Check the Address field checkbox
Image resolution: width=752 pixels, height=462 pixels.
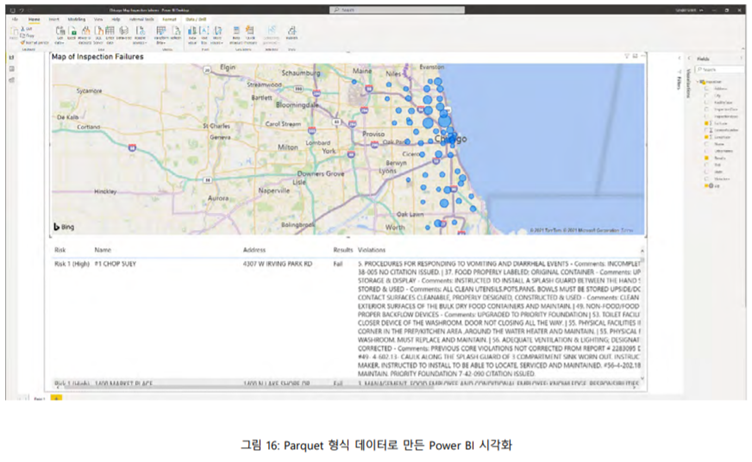(706, 88)
